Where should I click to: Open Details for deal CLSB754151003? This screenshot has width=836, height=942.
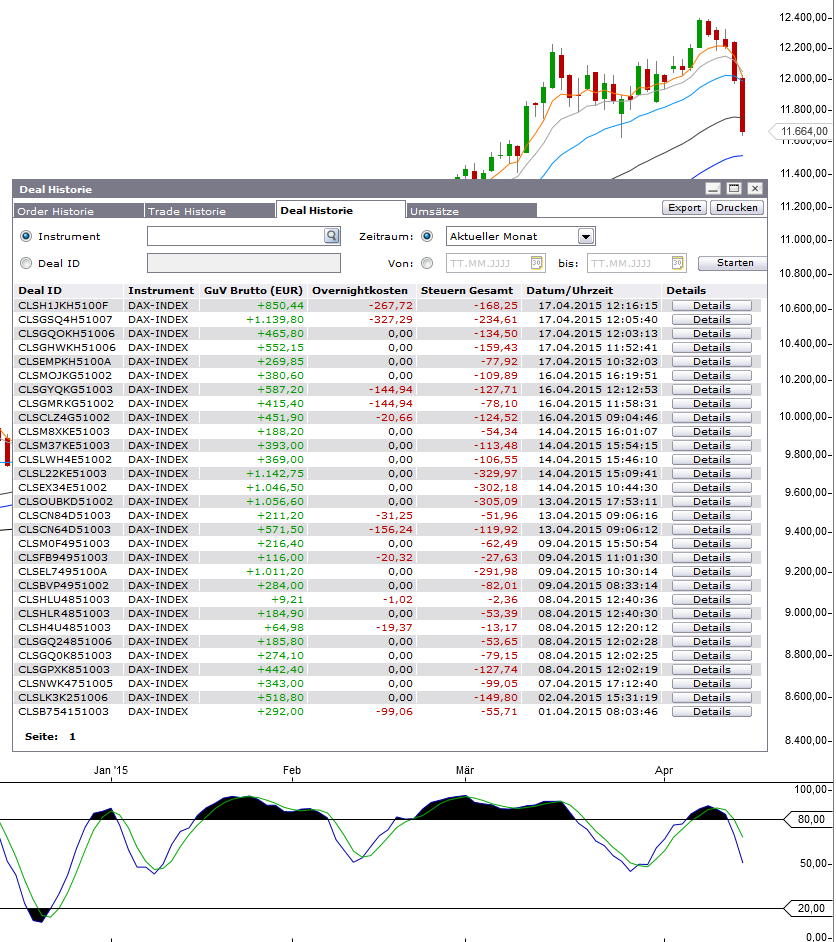tap(712, 711)
